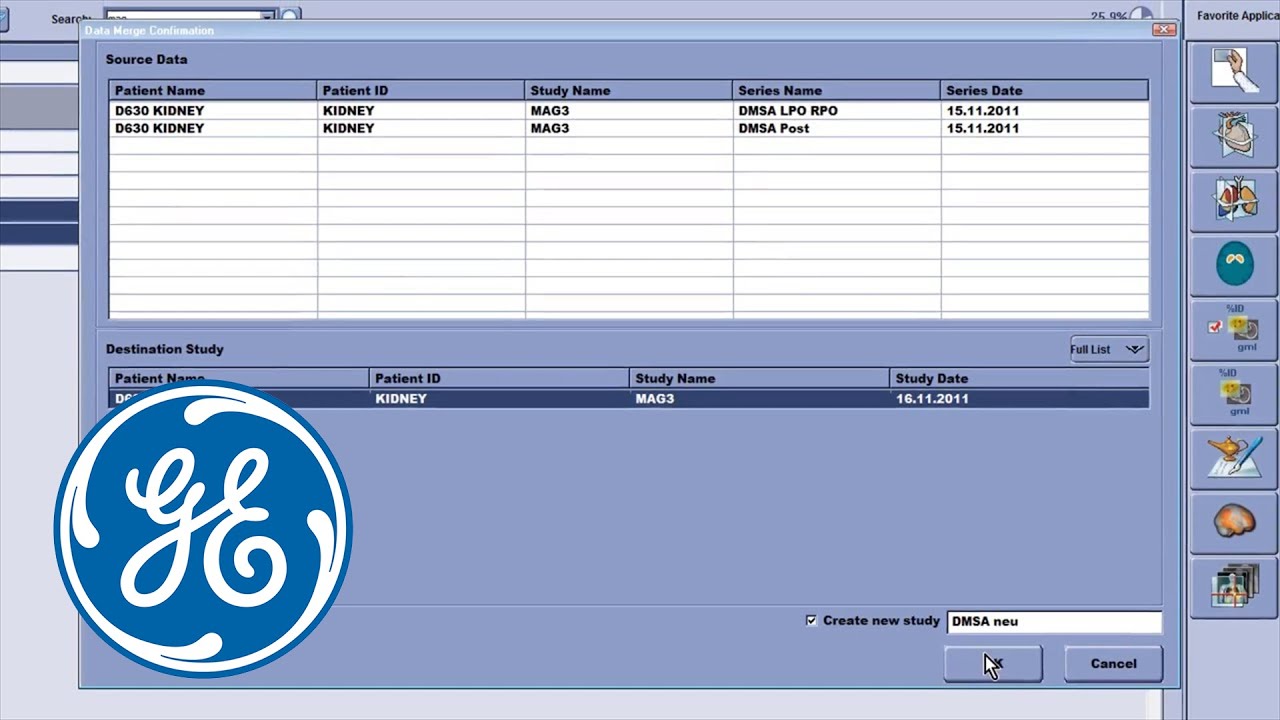Open the stacked images with crosshair application
Screen dimensions: 1280x720
point(1233,587)
